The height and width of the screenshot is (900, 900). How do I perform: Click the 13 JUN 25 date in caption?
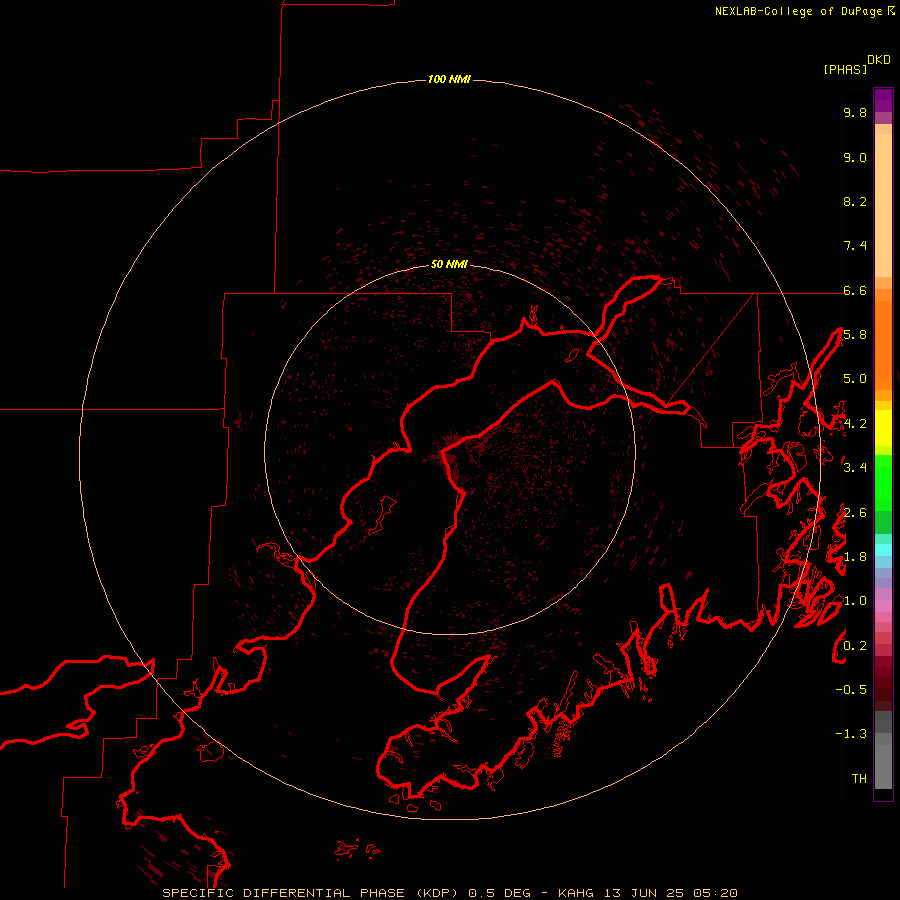(x=645, y=893)
